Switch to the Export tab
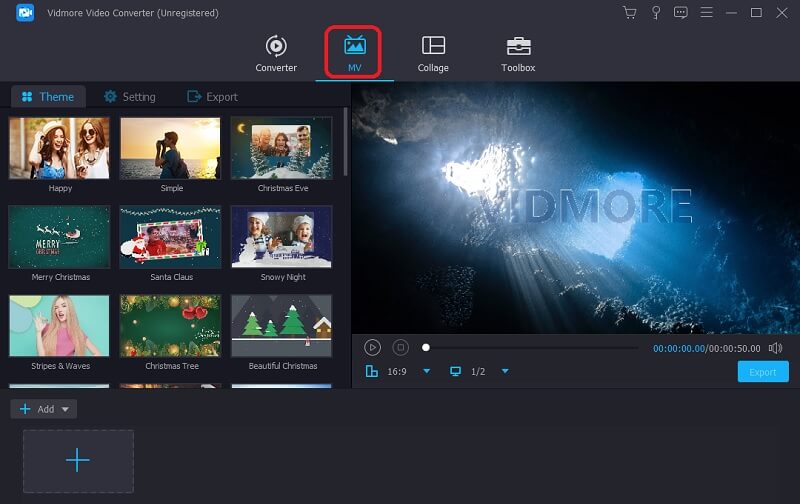This screenshot has height=504, width=800. pos(213,97)
